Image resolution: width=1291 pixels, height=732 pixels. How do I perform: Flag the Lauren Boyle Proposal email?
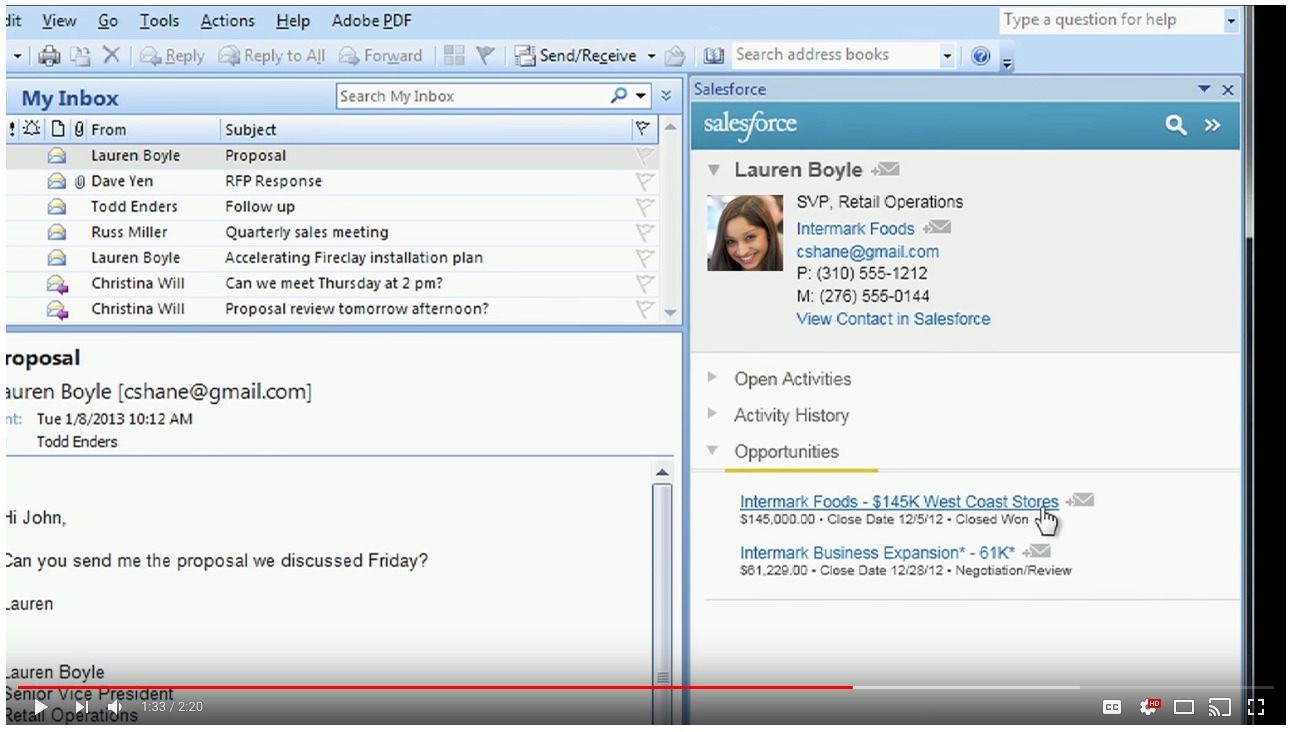[x=646, y=156]
